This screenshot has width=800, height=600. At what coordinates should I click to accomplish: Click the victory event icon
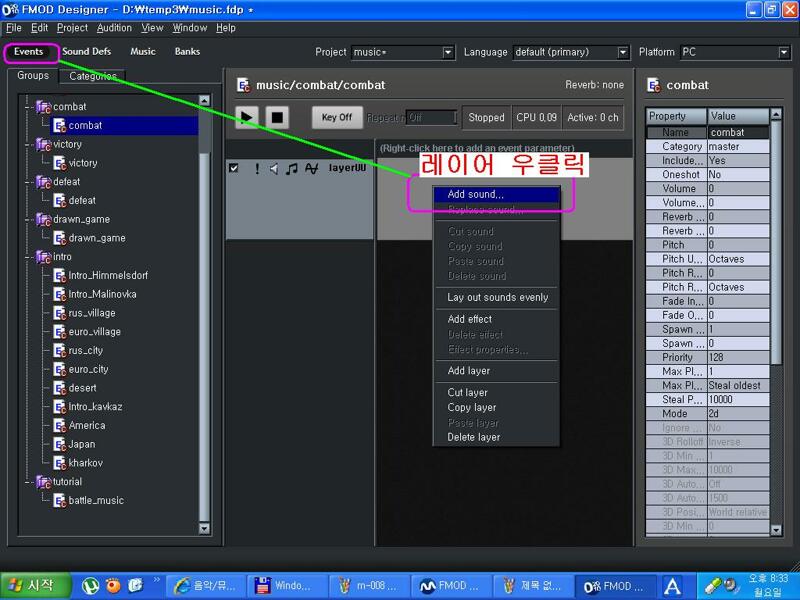(x=60, y=163)
